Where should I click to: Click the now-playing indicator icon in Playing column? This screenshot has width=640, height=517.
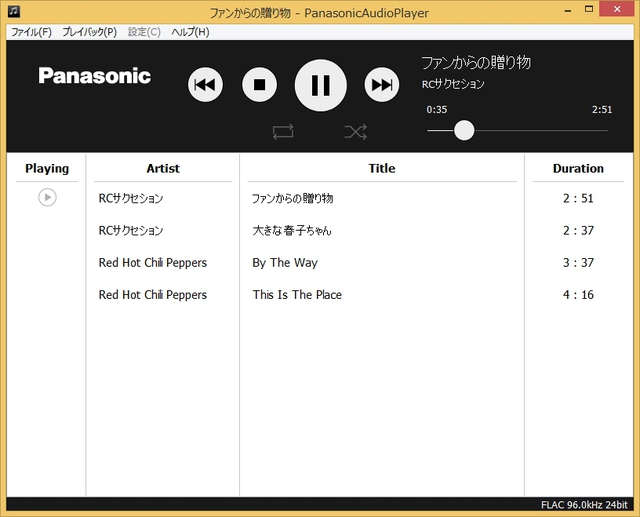47,197
